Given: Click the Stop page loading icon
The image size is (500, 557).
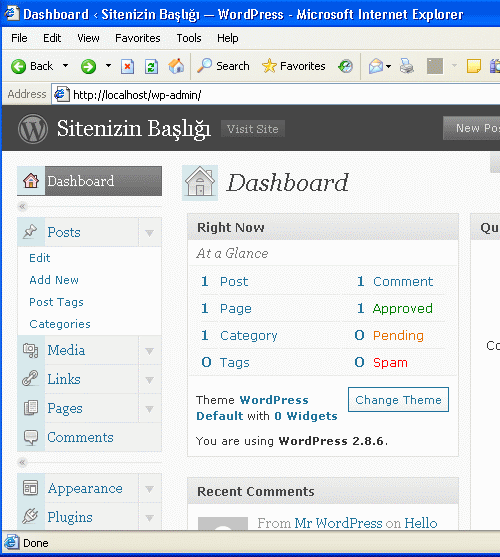Looking at the screenshot, I should tap(127, 66).
